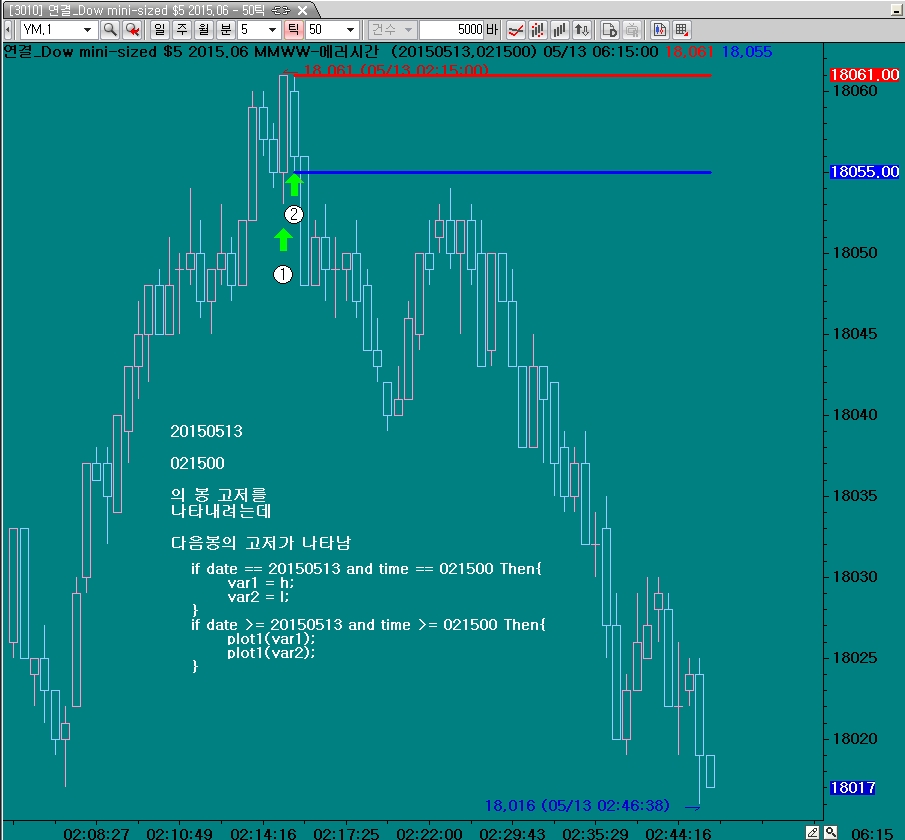
Task: Click the document with play arrow icon
Action: coord(609,30)
